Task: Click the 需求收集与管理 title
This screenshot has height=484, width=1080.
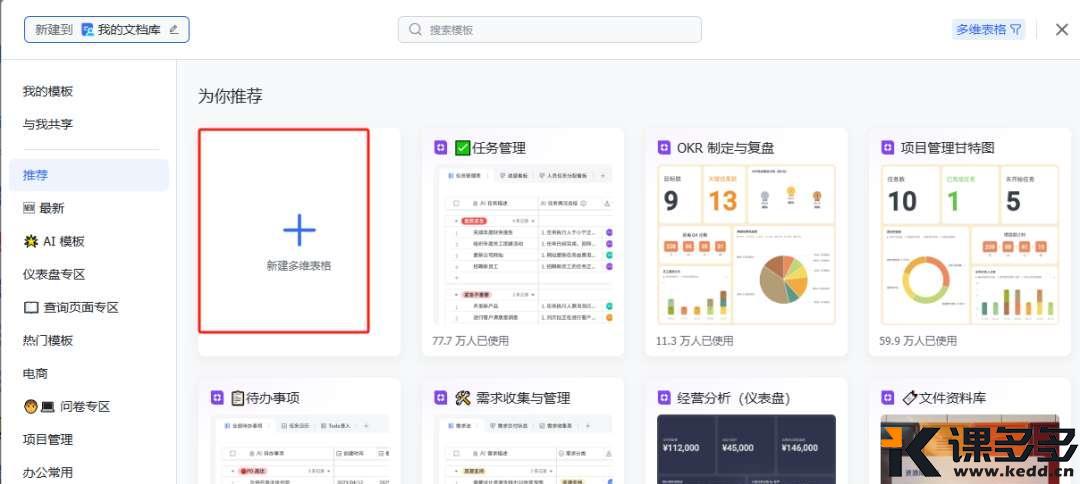Action: 522,397
